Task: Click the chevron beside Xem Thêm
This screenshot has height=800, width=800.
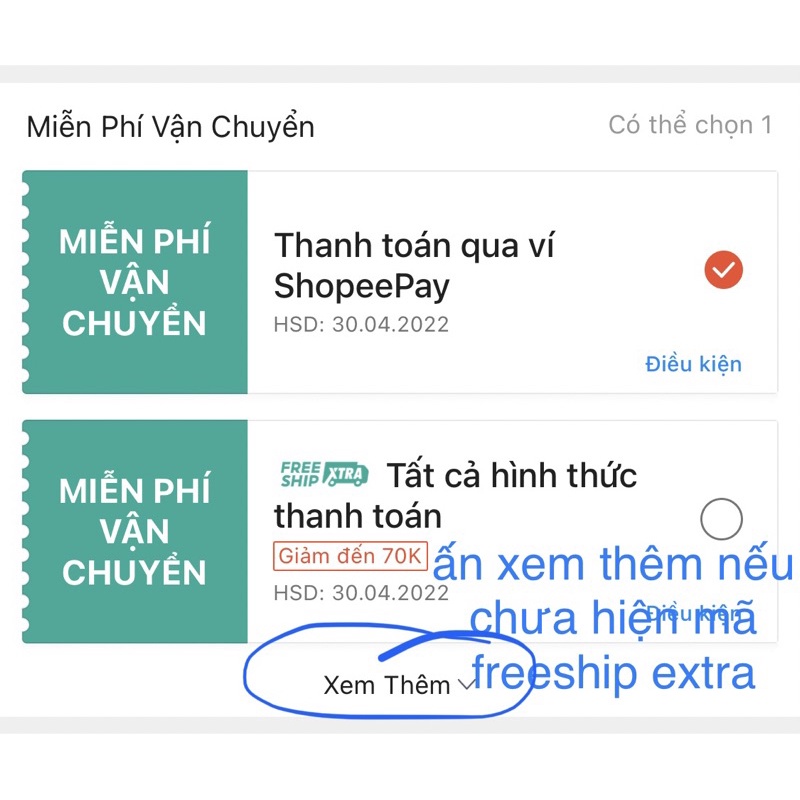Action: [466, 684]
